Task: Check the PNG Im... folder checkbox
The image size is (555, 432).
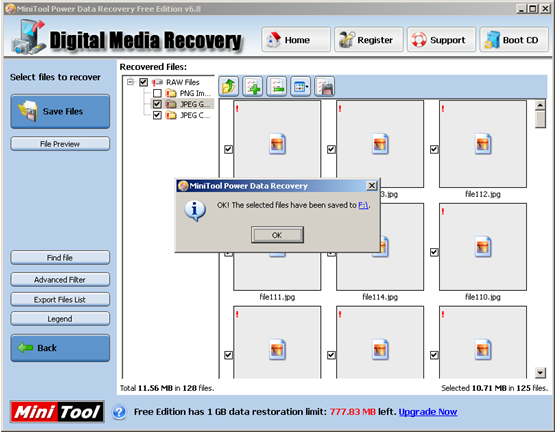Action: (x=157, y=93)
